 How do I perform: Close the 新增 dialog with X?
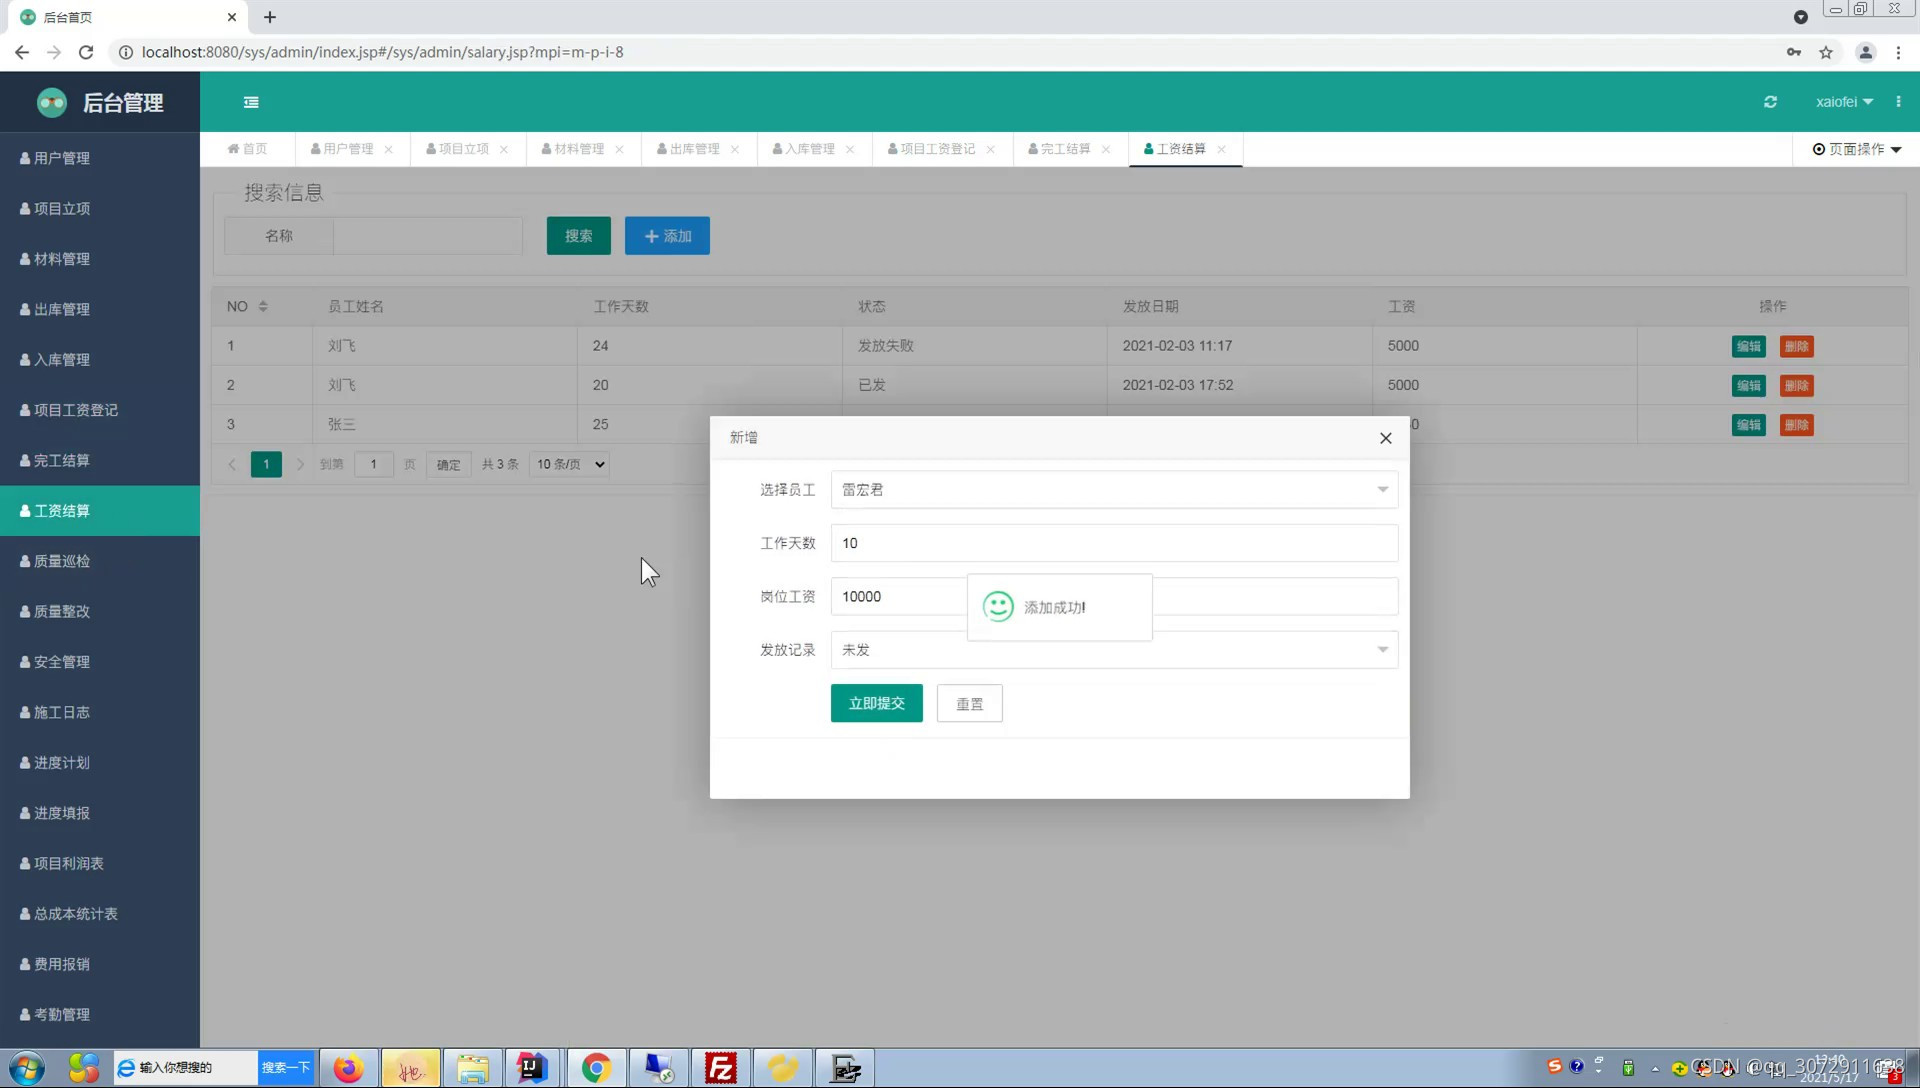click(1385, 438)
